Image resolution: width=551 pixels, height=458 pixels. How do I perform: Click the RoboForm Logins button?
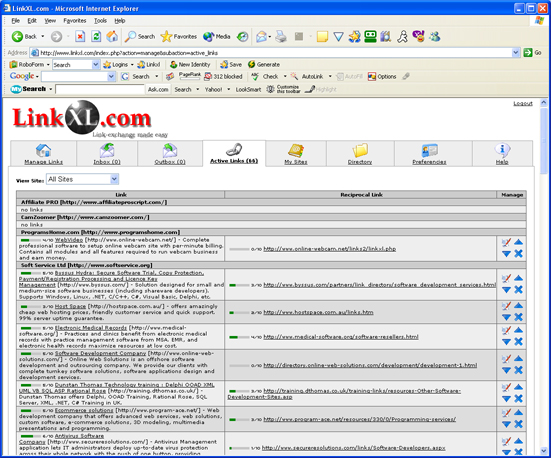click(x=116, y=65)
